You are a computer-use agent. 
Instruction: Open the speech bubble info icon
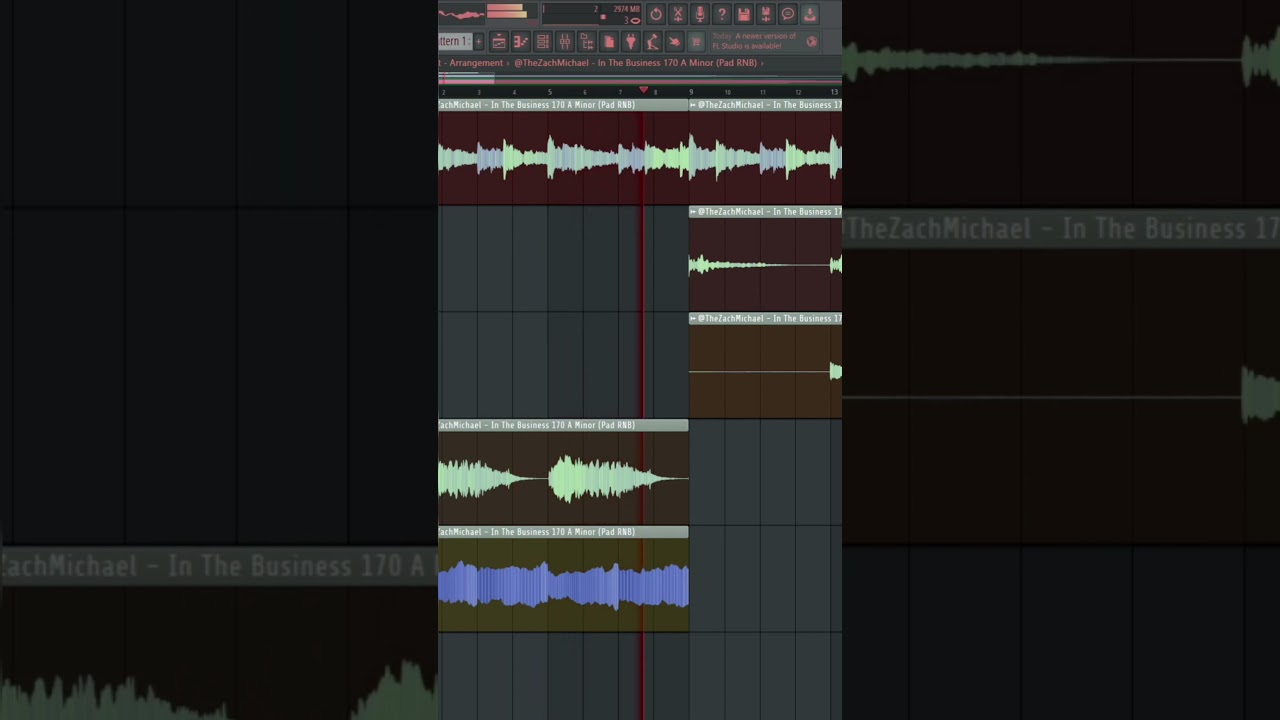(x=788, y=14)
